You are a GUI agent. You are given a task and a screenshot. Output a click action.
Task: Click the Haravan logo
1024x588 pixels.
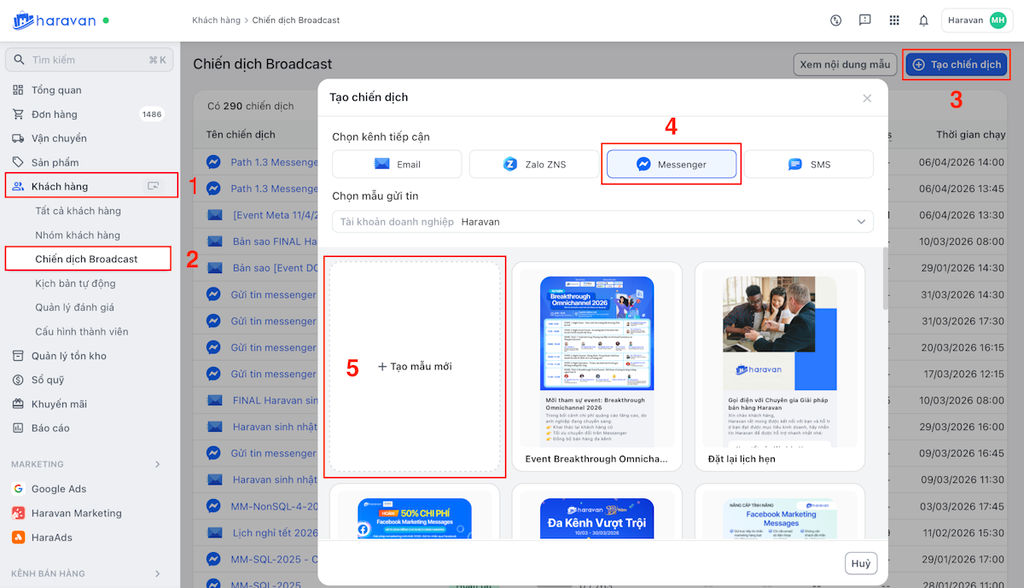click(54, 20)
